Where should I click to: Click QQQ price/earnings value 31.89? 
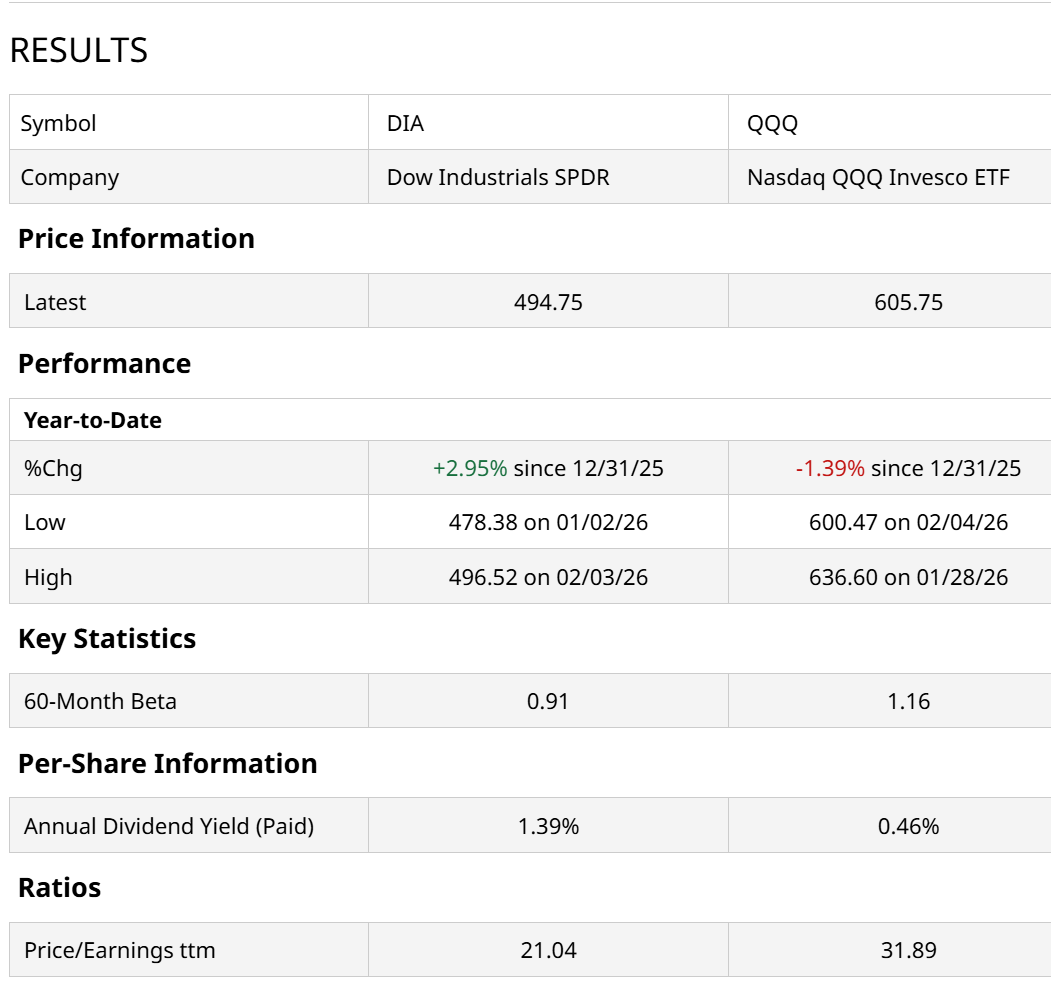(908, 950)
